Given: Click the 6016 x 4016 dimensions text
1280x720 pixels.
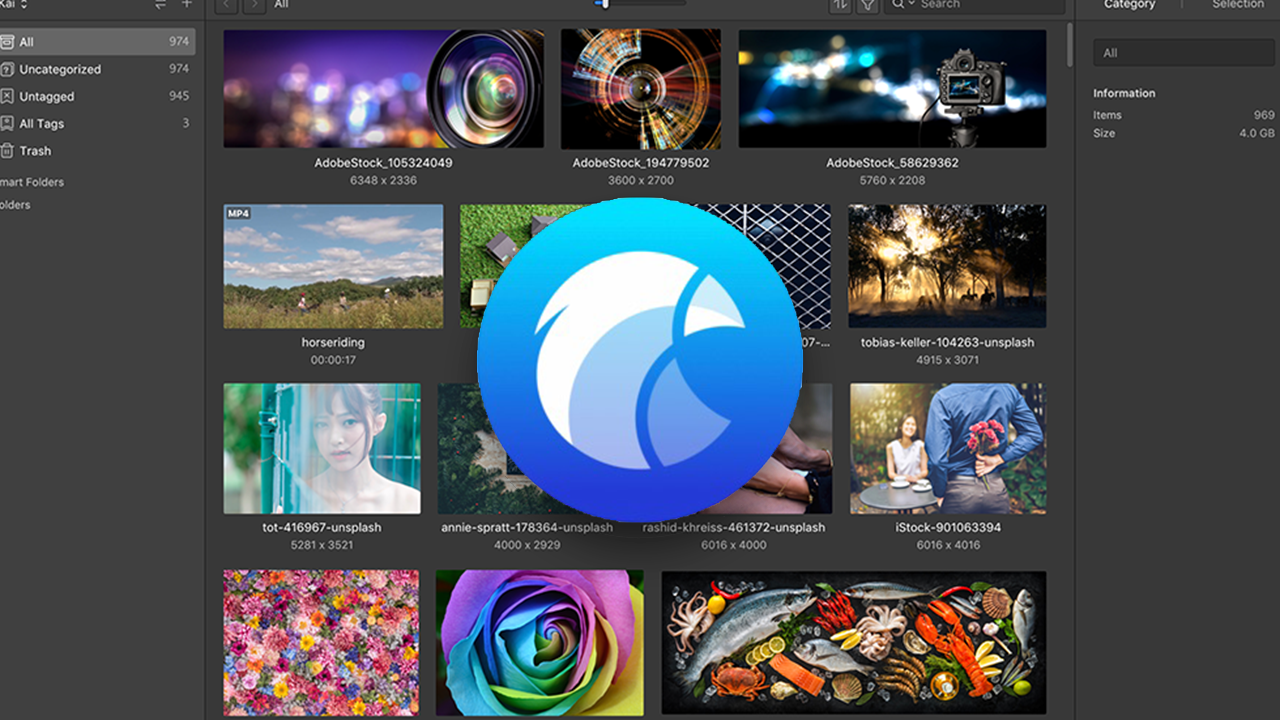Looking at the screenshot, I should 948,545.
